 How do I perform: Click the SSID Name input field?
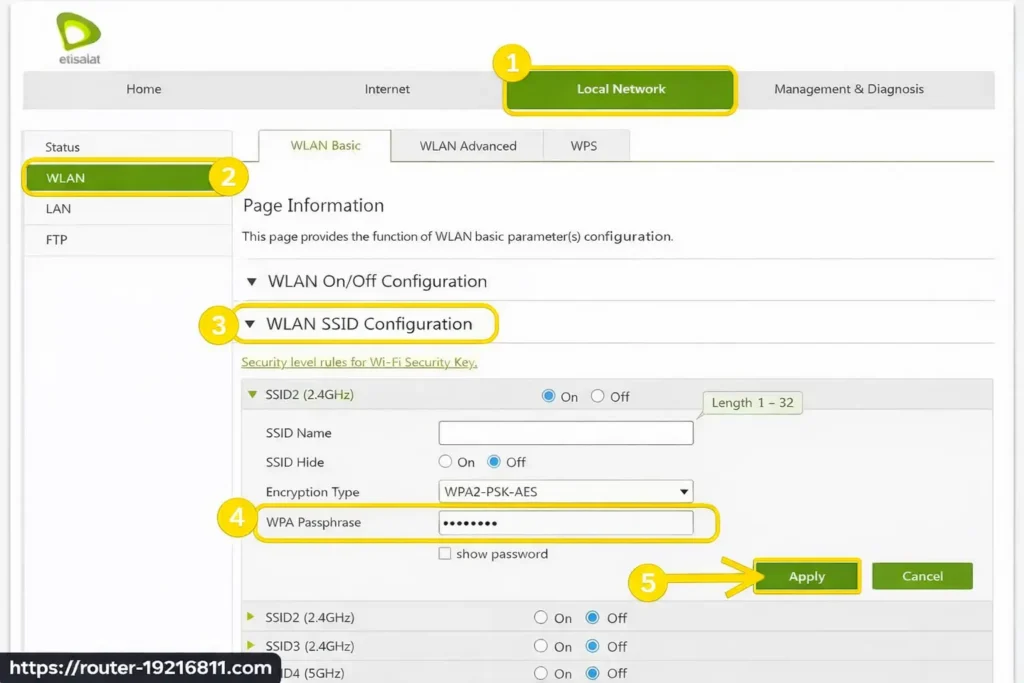tap(566, 433)
